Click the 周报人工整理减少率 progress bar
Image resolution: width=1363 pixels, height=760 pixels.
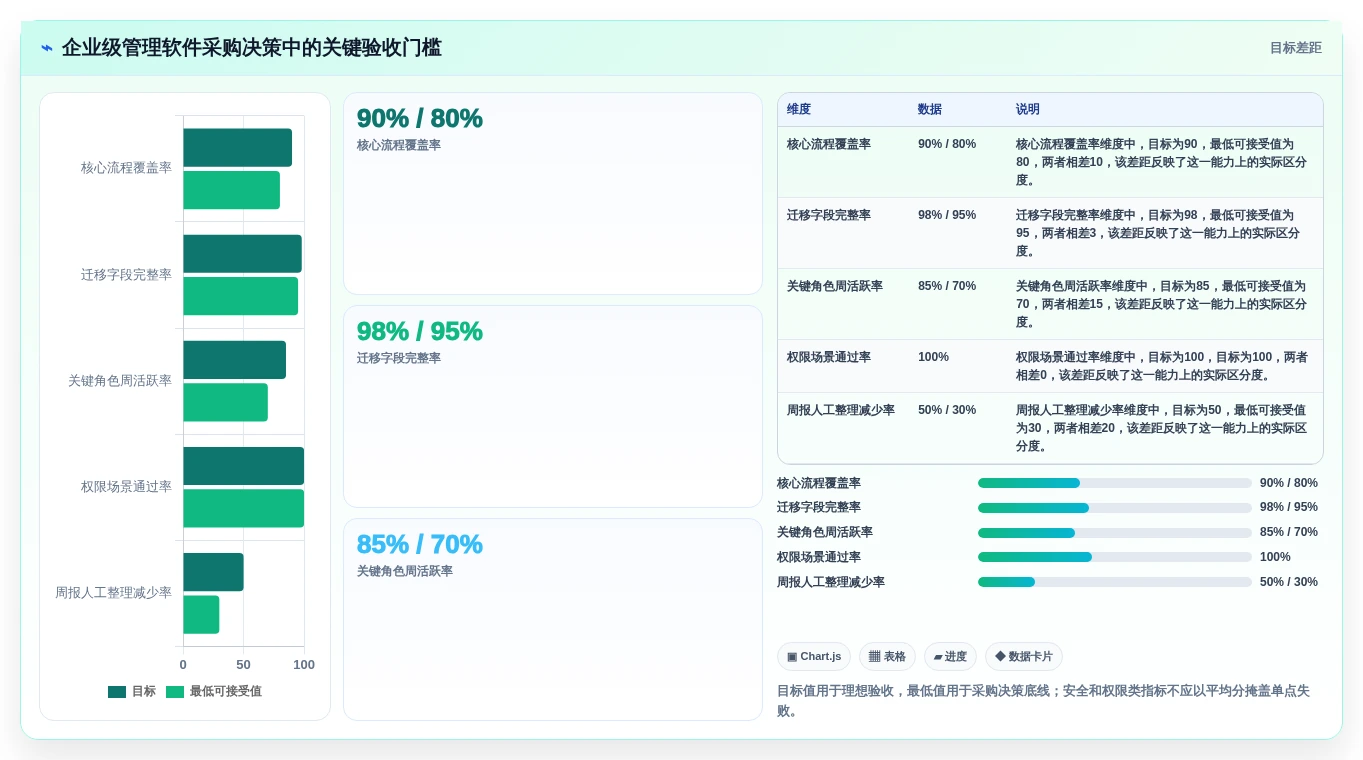click(x=1115, y=582)
